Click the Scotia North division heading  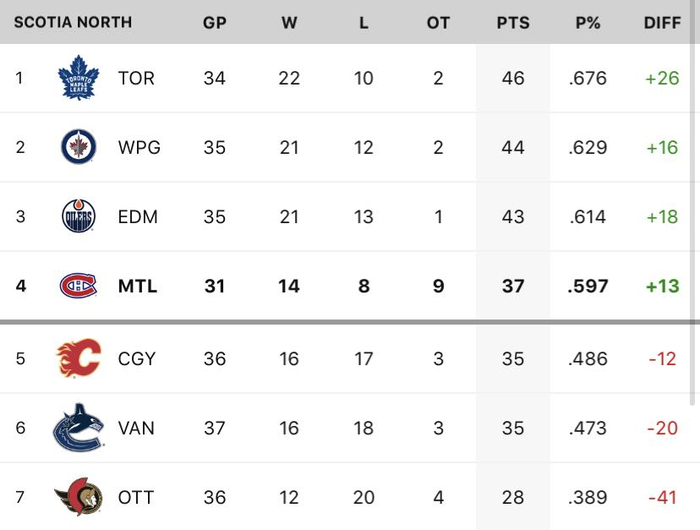(x=72, y=22)
